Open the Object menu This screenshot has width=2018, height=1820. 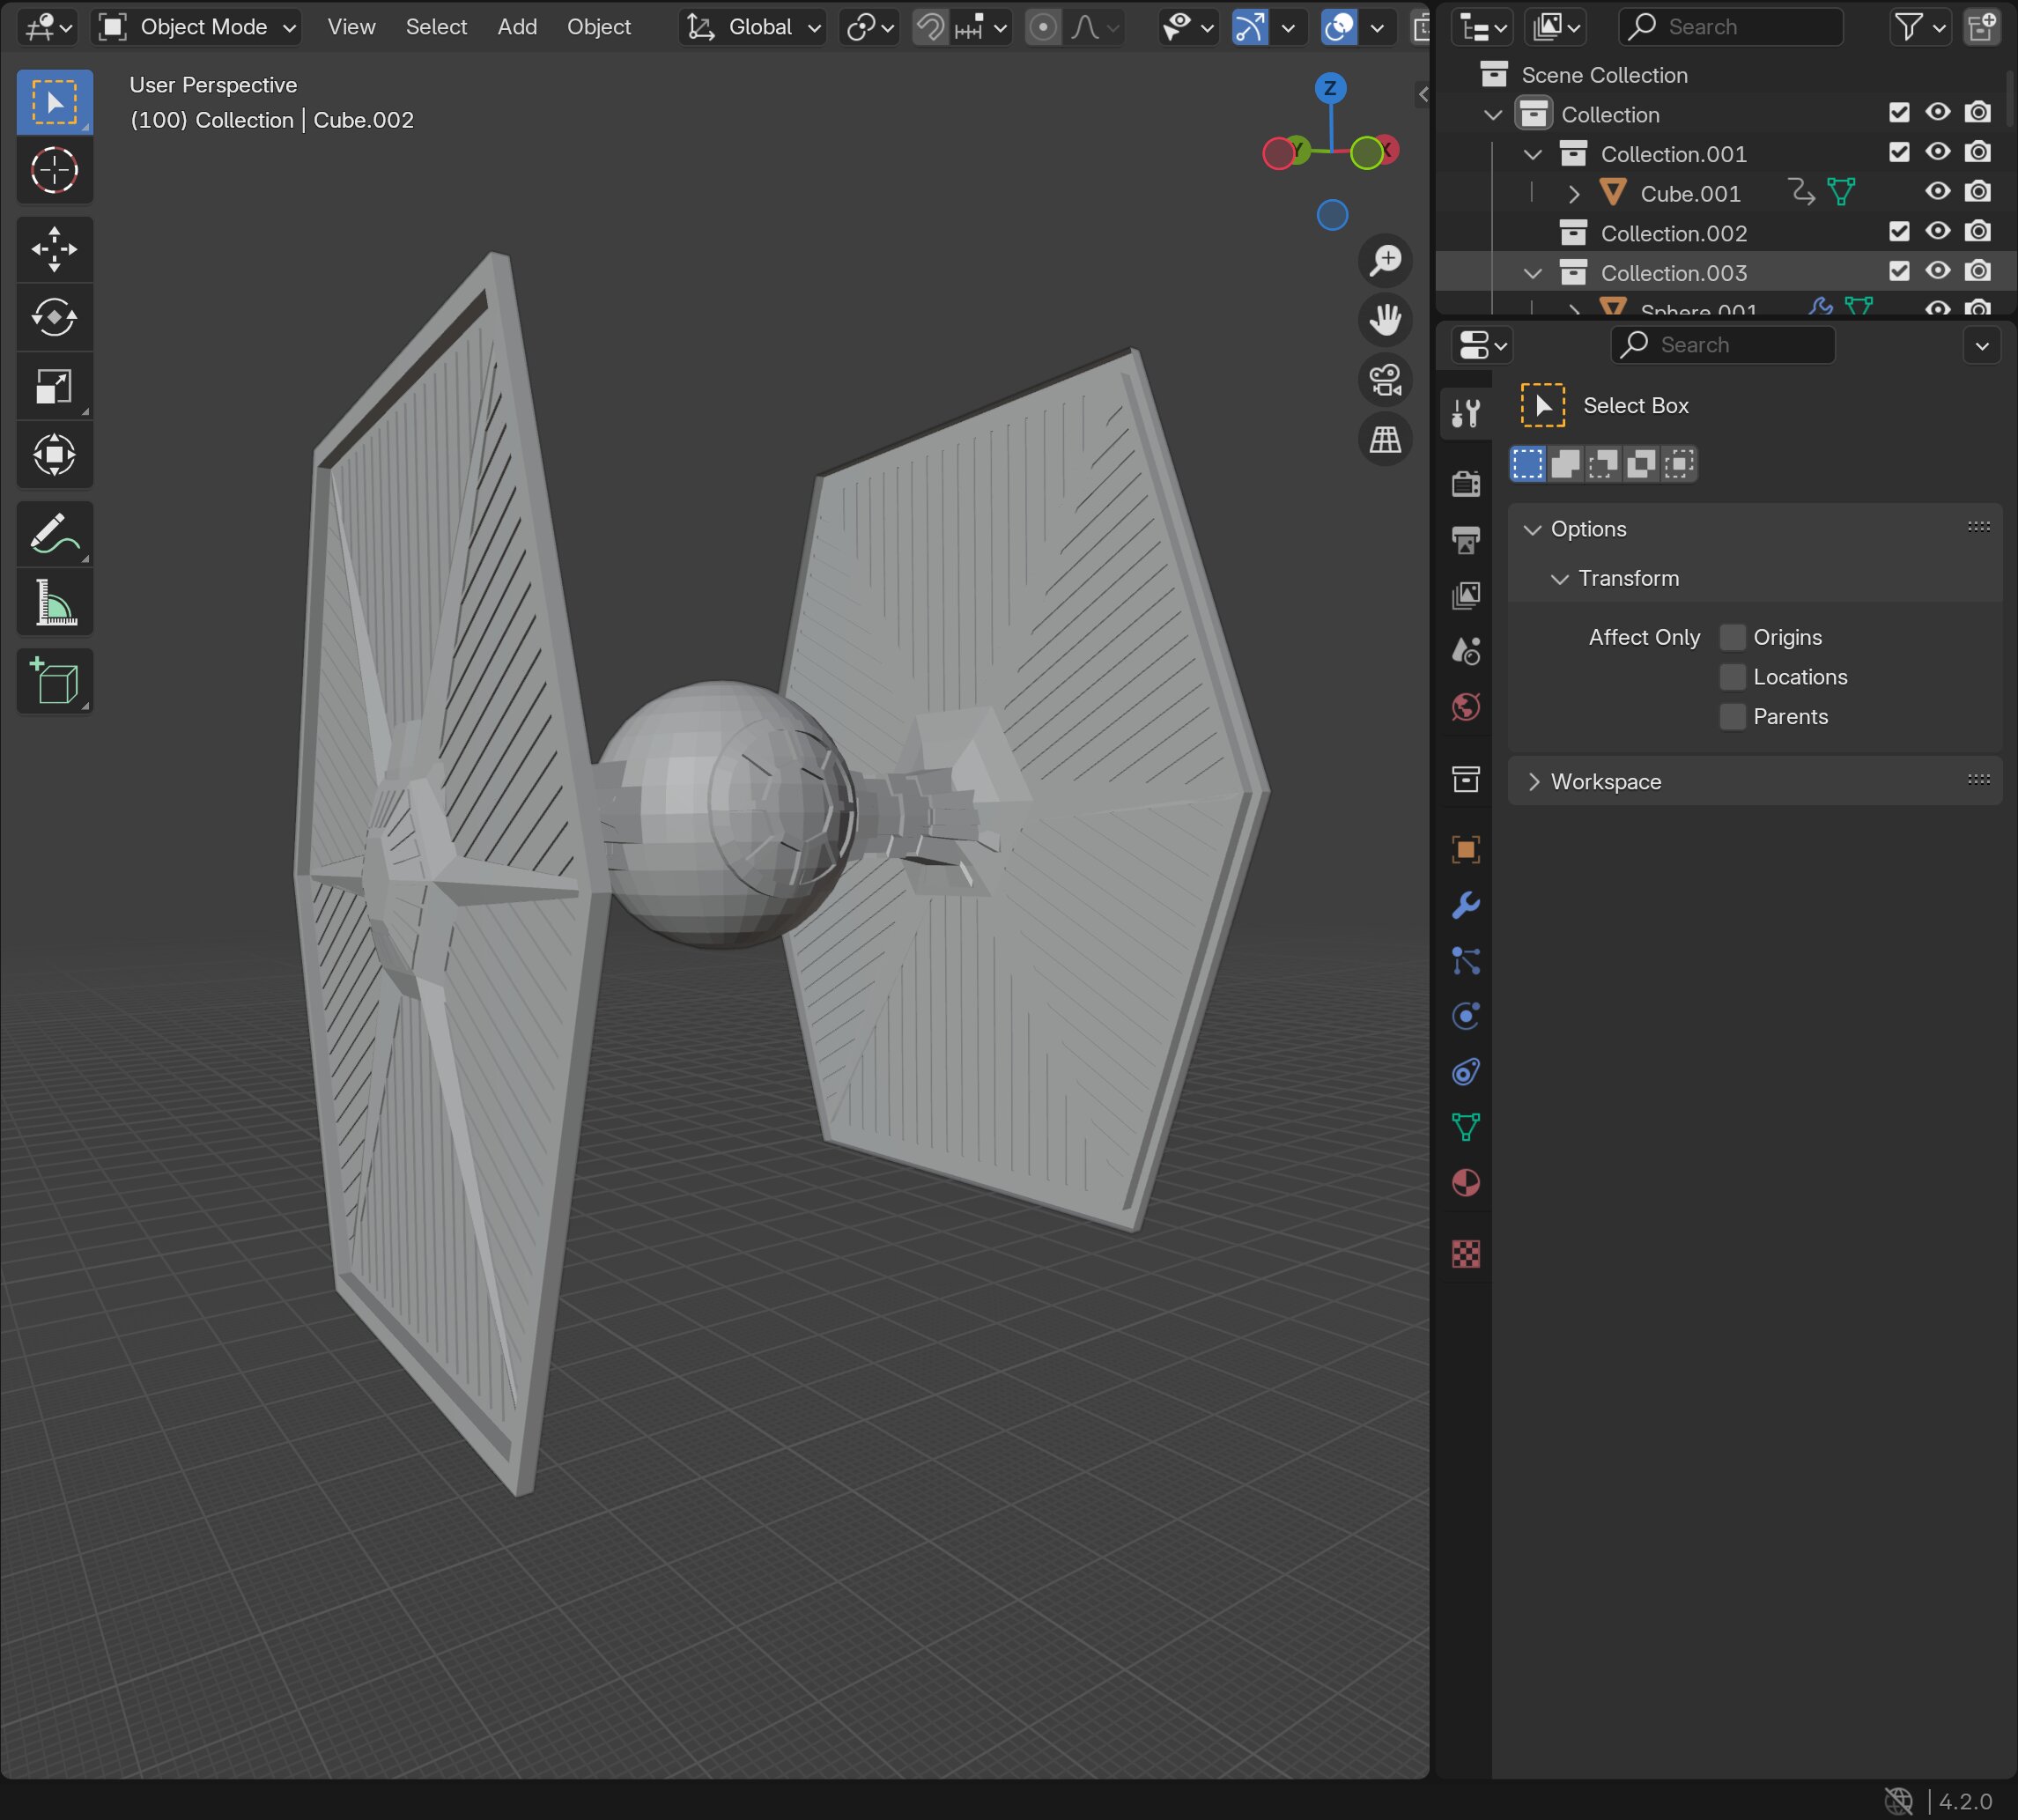pos(598,27)
